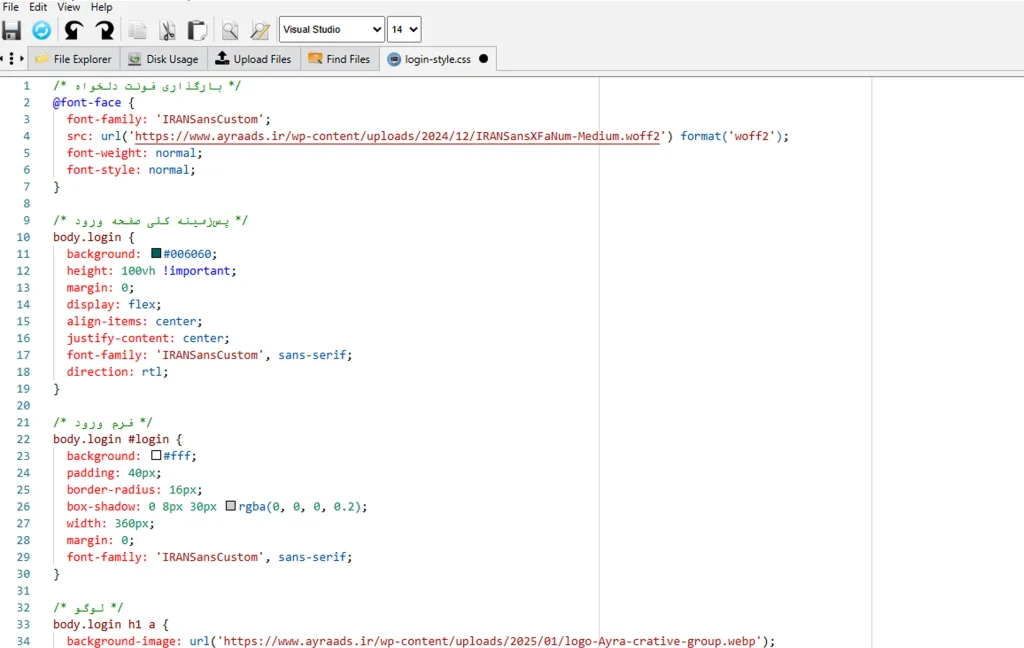Switch to the Upload Files tab

tap(254, 59)
